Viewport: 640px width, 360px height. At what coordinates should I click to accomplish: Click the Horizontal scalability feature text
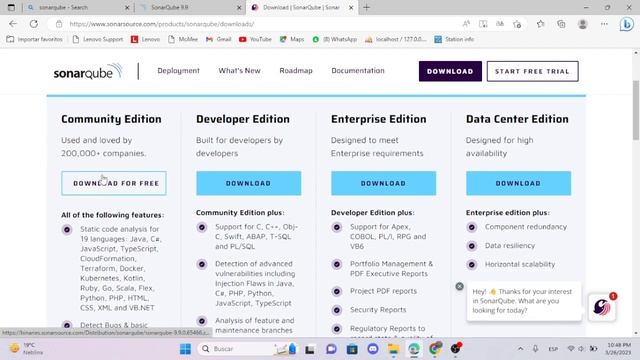(520, 264)
